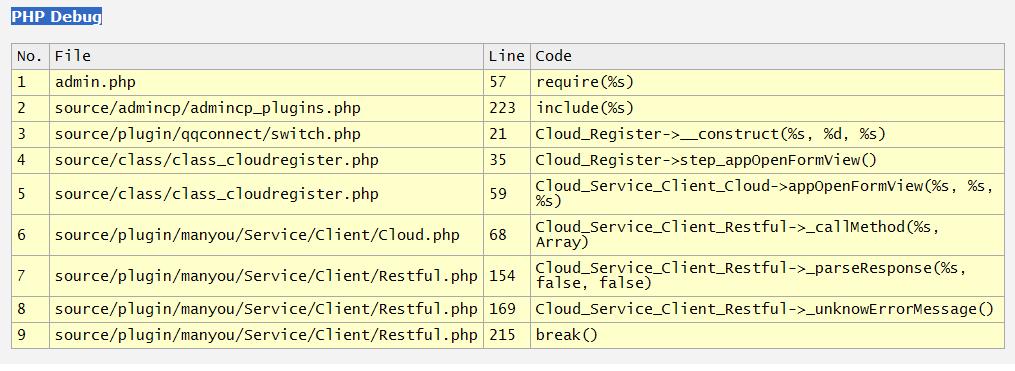
Task: Select break() code cell
Action: [767, 335]
